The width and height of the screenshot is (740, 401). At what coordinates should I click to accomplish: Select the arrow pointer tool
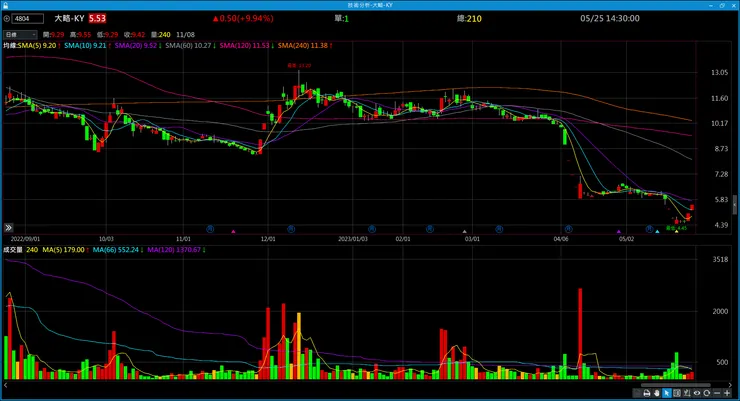coord(667,393)
